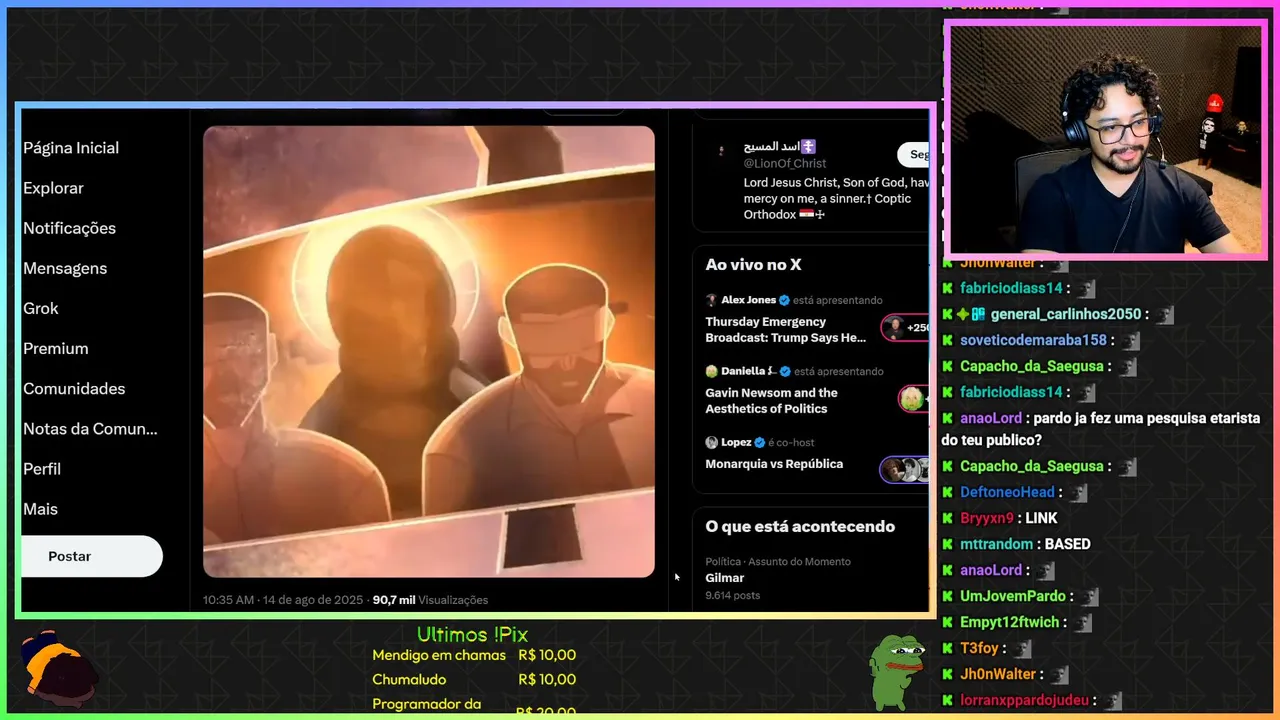
Task: Open Notas da Comunidade sidebar item
Action: tap(90, 428)
